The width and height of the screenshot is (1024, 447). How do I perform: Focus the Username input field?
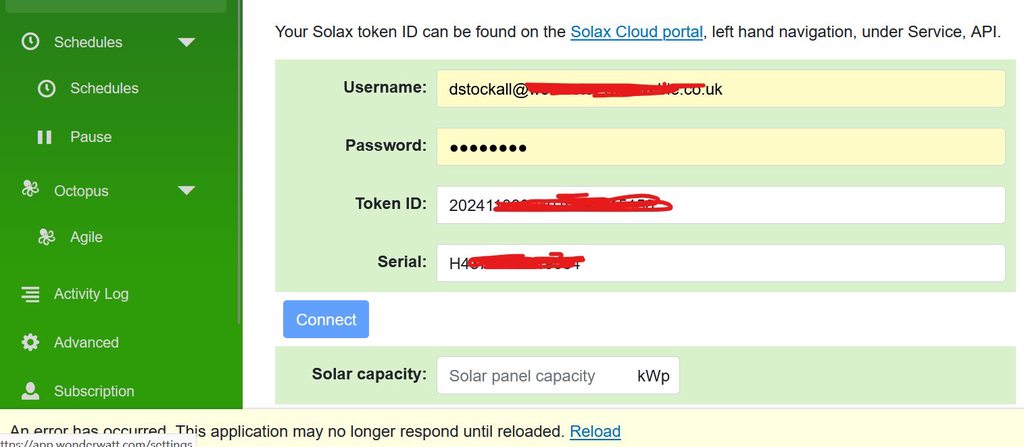[720, 88]
